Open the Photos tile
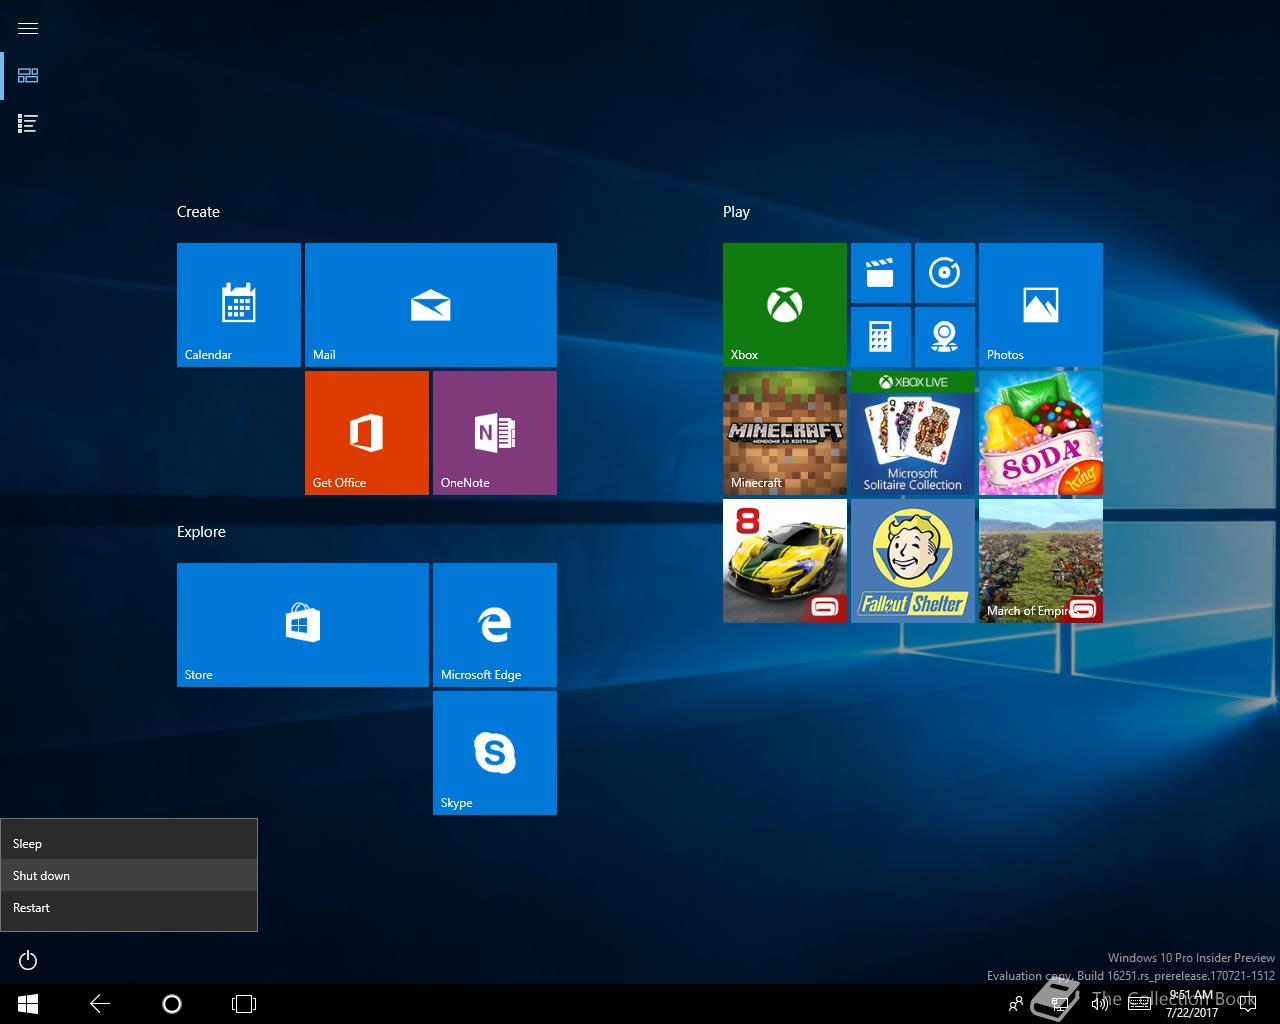The width and height of the screenshot is (1280, 1024). tap(1041, 305)
